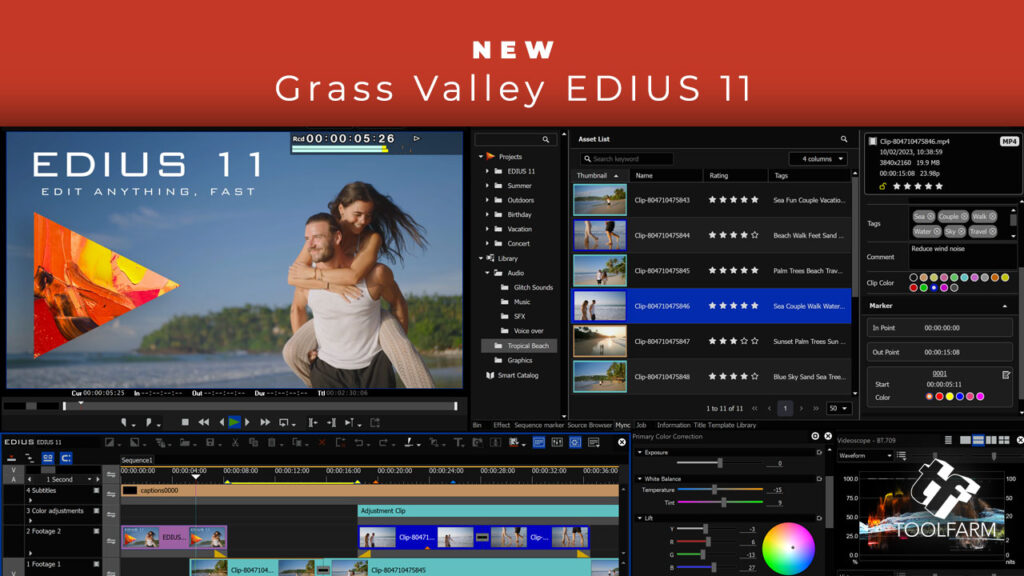The height and width of the screenshot is (576, 1024).
Task: Click page 1 button in pagination
Action: pyautogui.click(x=785, y=409)
